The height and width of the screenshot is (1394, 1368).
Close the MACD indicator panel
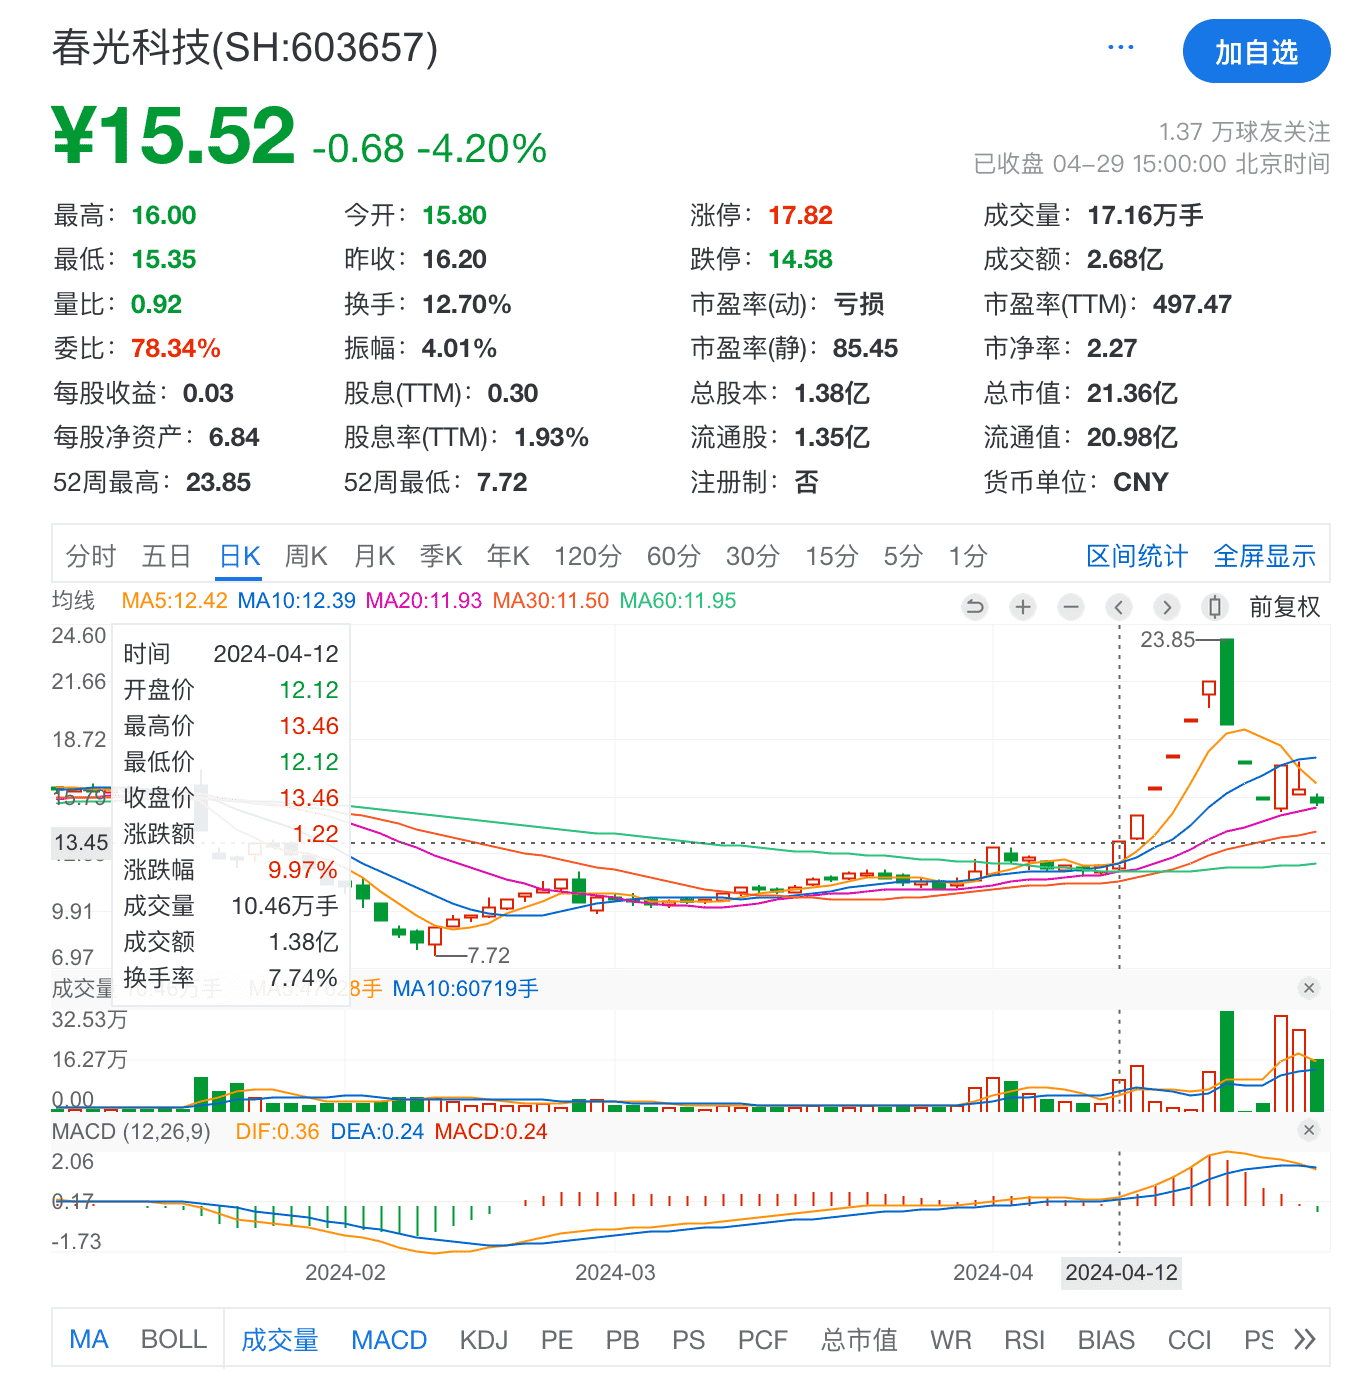click(x=1309, y=1130)
